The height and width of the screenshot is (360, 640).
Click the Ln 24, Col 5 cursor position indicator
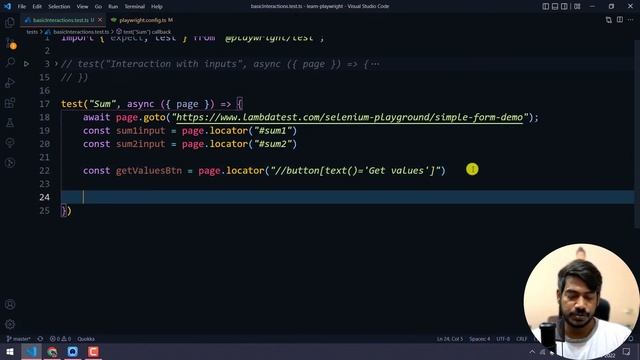tap(450, 339)
